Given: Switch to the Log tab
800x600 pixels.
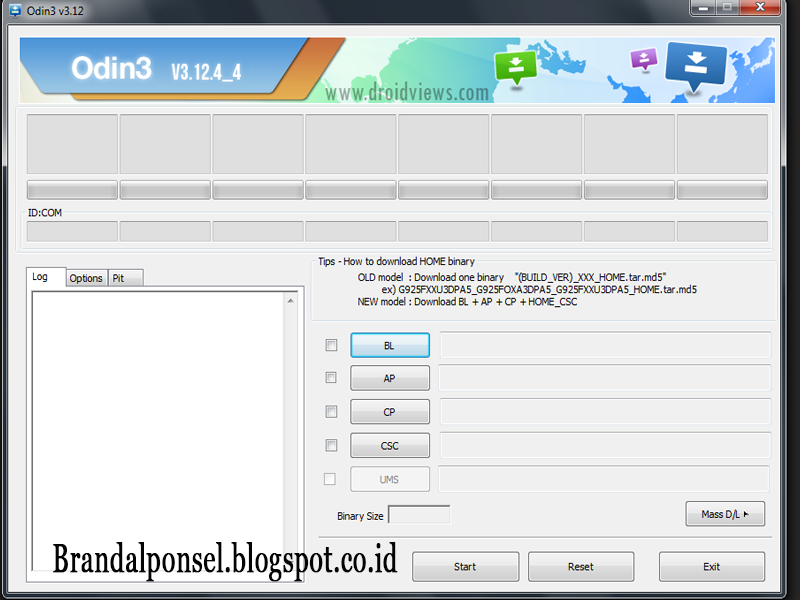Looking at the screenshot, I should pyautogui.click(x=46, y=277).
